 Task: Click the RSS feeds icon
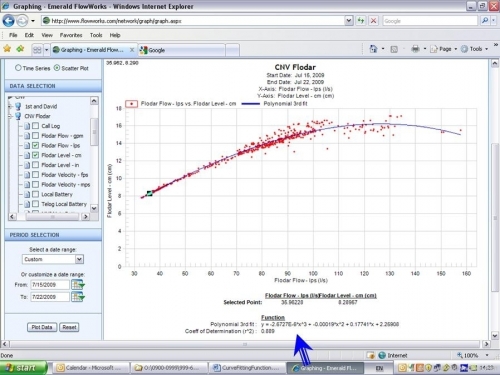[394, 49]
